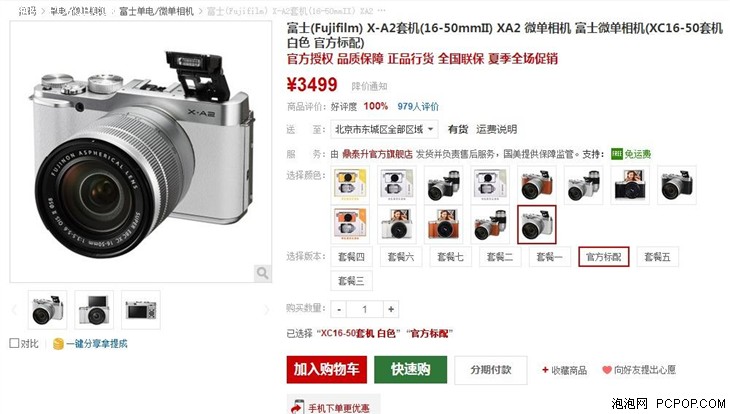Click the red 加入购物车 button

click(x=327, y=370)
